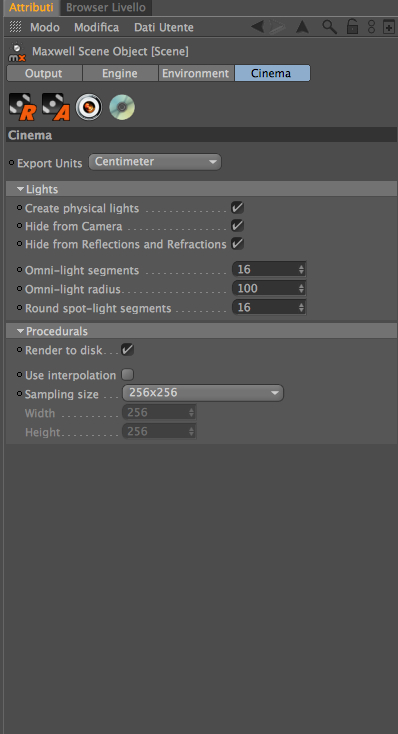Switch to the Environment tab
Image resolution: width=398 pixels, height=734 pixels.
(x=196, y=73)
